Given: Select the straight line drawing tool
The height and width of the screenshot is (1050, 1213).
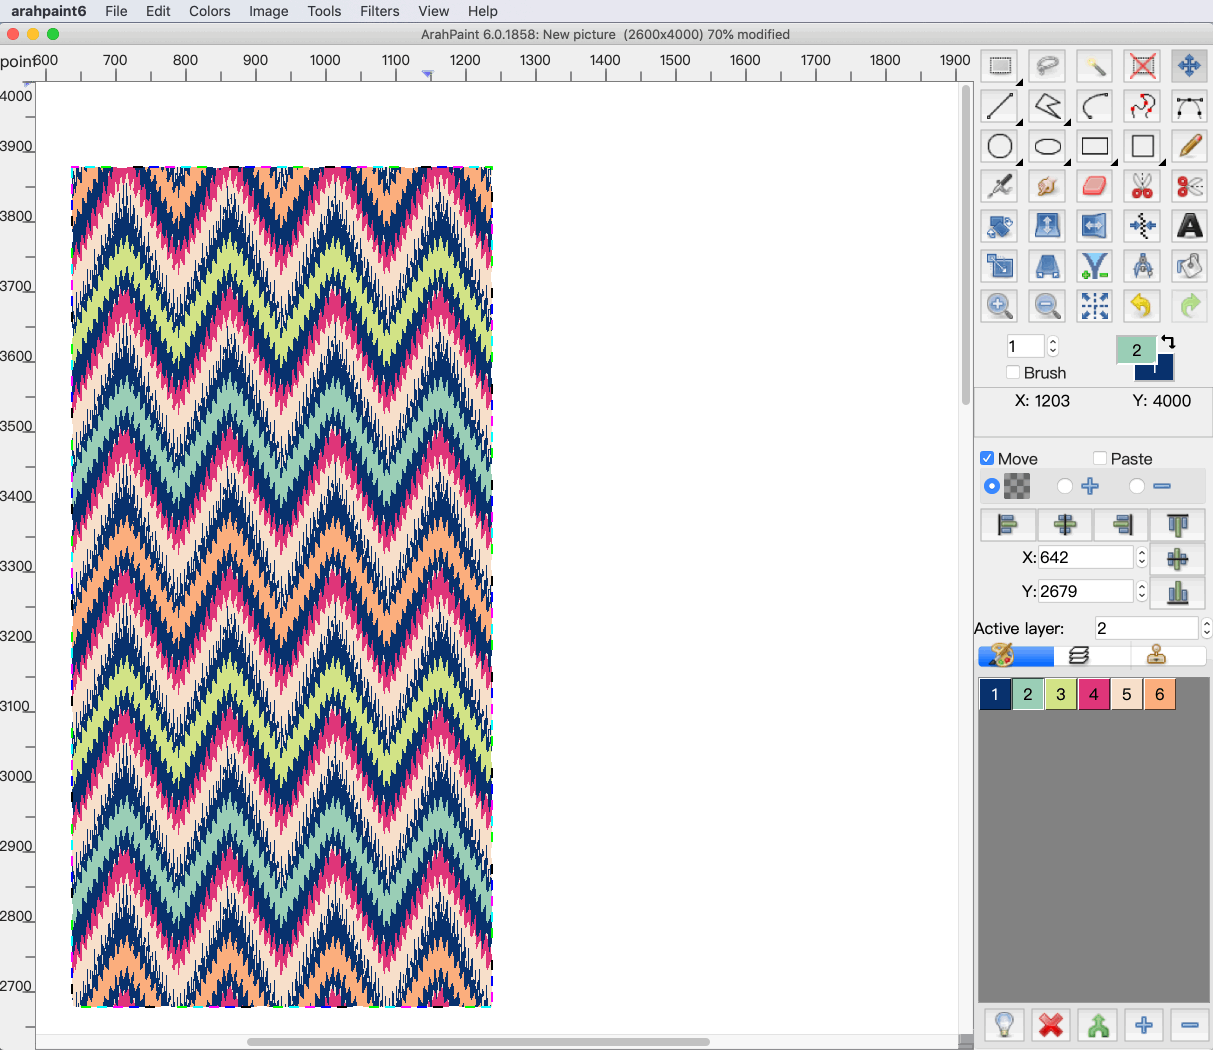Looking at the screenshot, I should point(999,106).
